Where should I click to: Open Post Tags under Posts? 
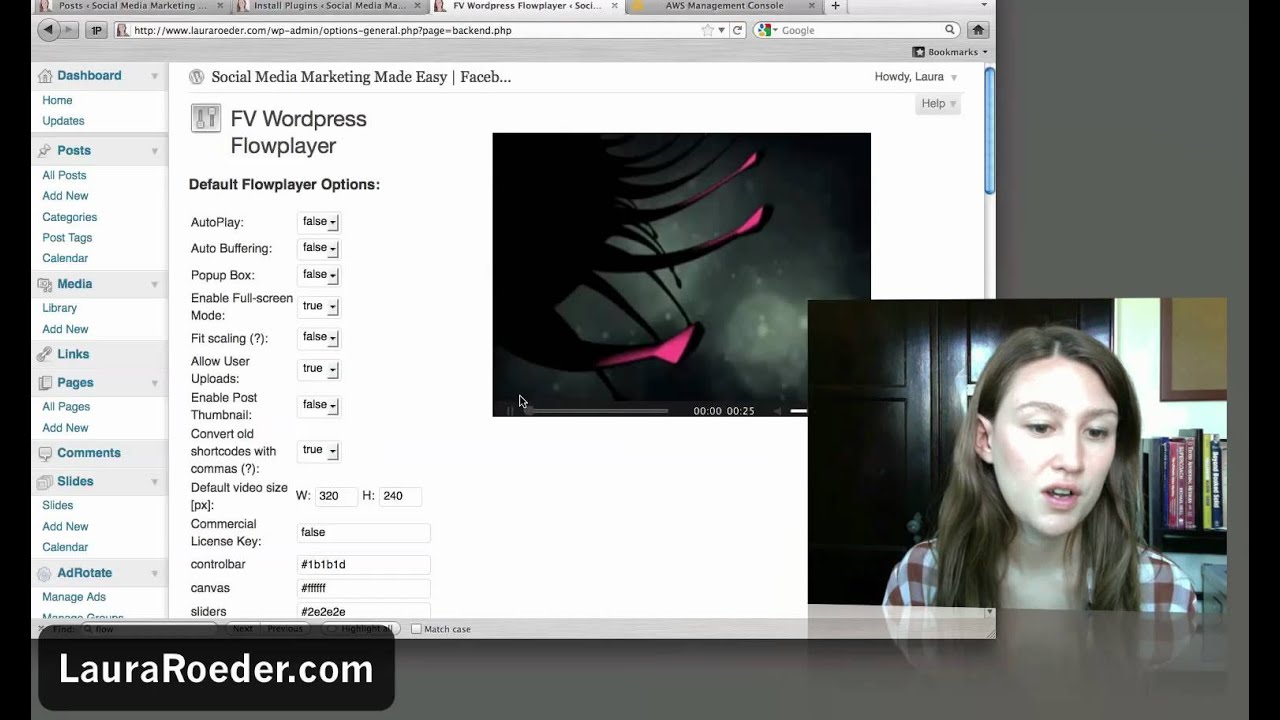[67, 238]
